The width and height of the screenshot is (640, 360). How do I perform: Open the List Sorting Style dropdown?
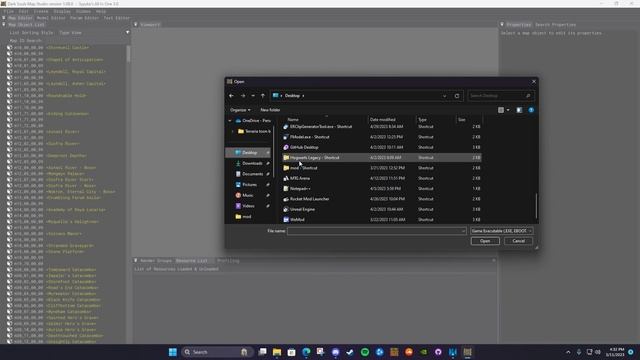127,33
